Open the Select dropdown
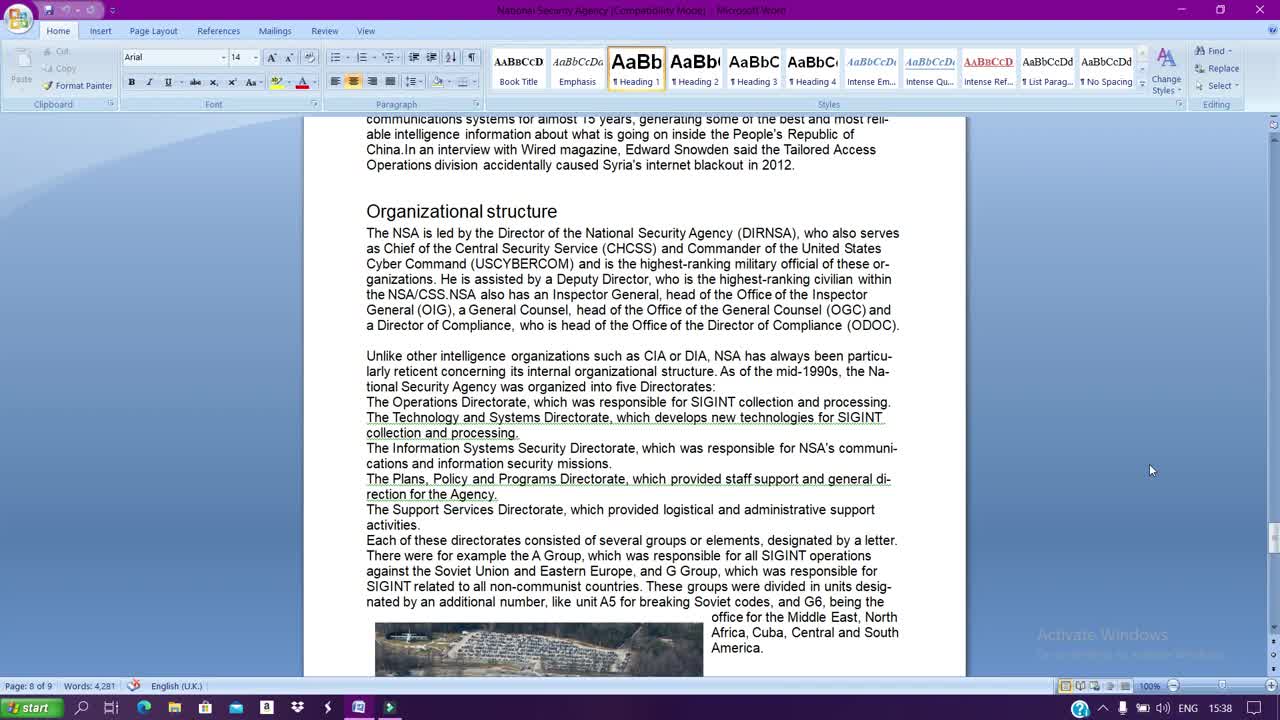 (x=1216, y=85)
